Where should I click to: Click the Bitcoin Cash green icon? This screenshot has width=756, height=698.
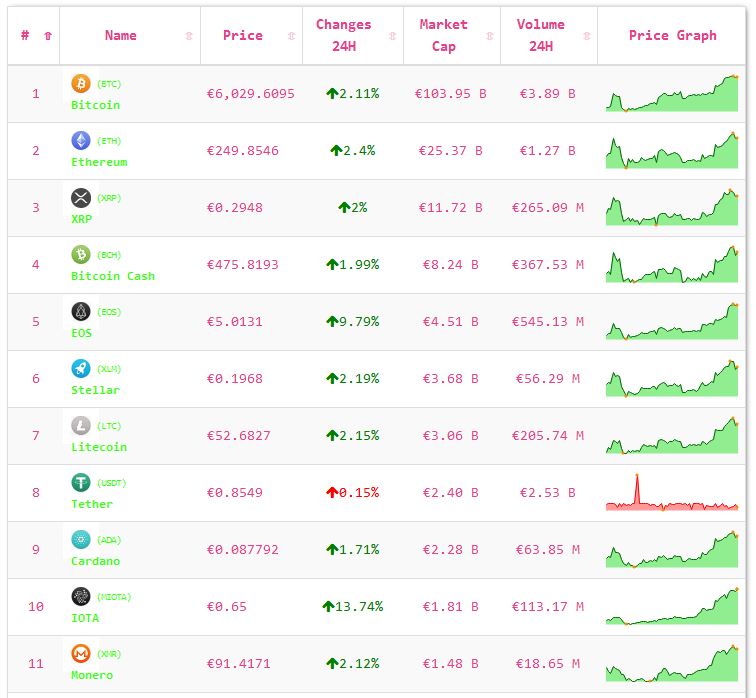[81, 255]
